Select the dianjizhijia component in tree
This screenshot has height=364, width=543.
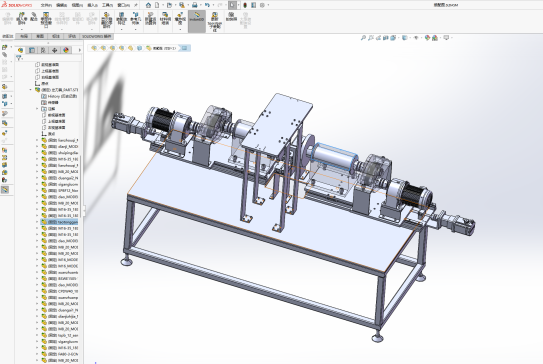click(x=60, y=316)
